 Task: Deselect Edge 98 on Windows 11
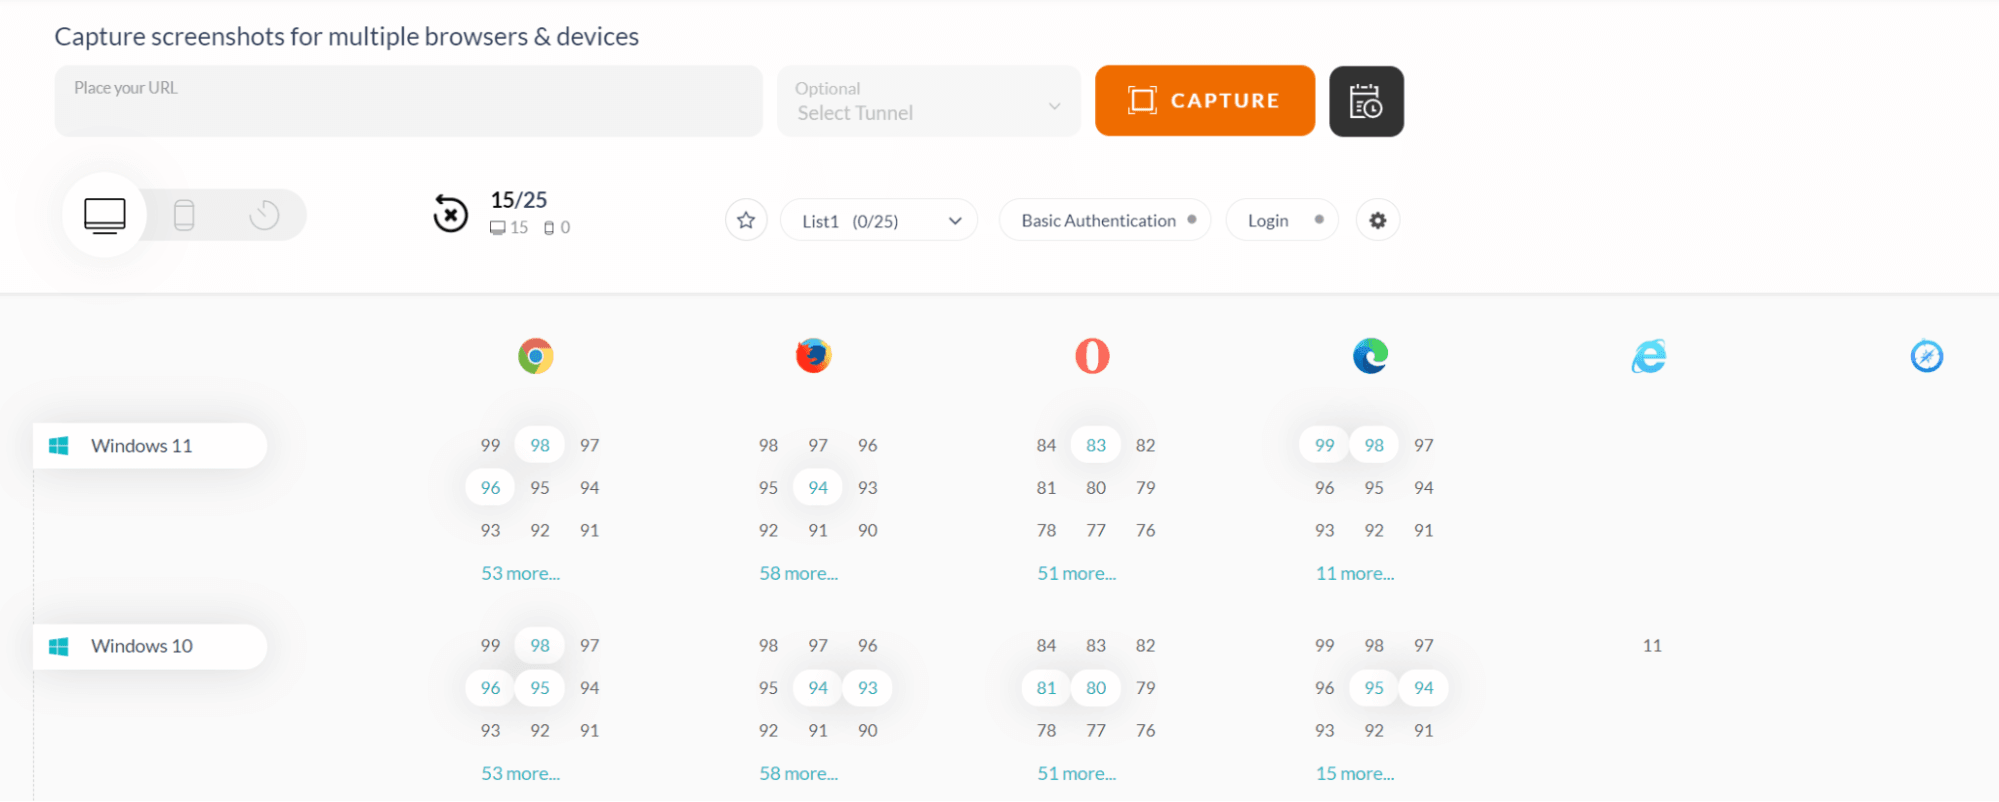(1374, 445)
